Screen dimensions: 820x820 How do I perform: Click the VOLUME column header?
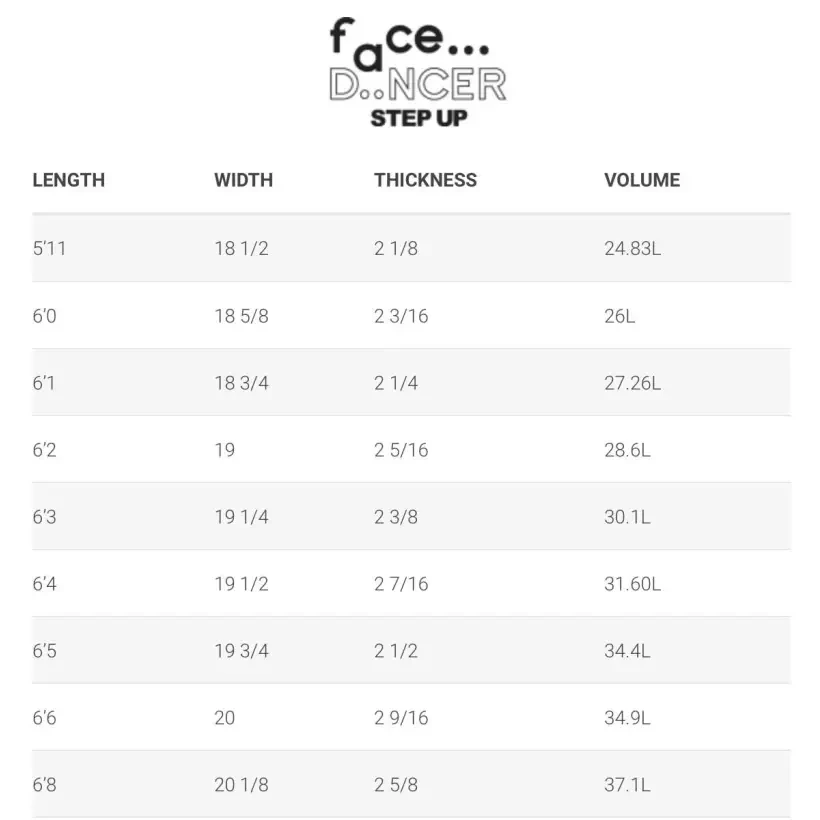click(641, 180)
